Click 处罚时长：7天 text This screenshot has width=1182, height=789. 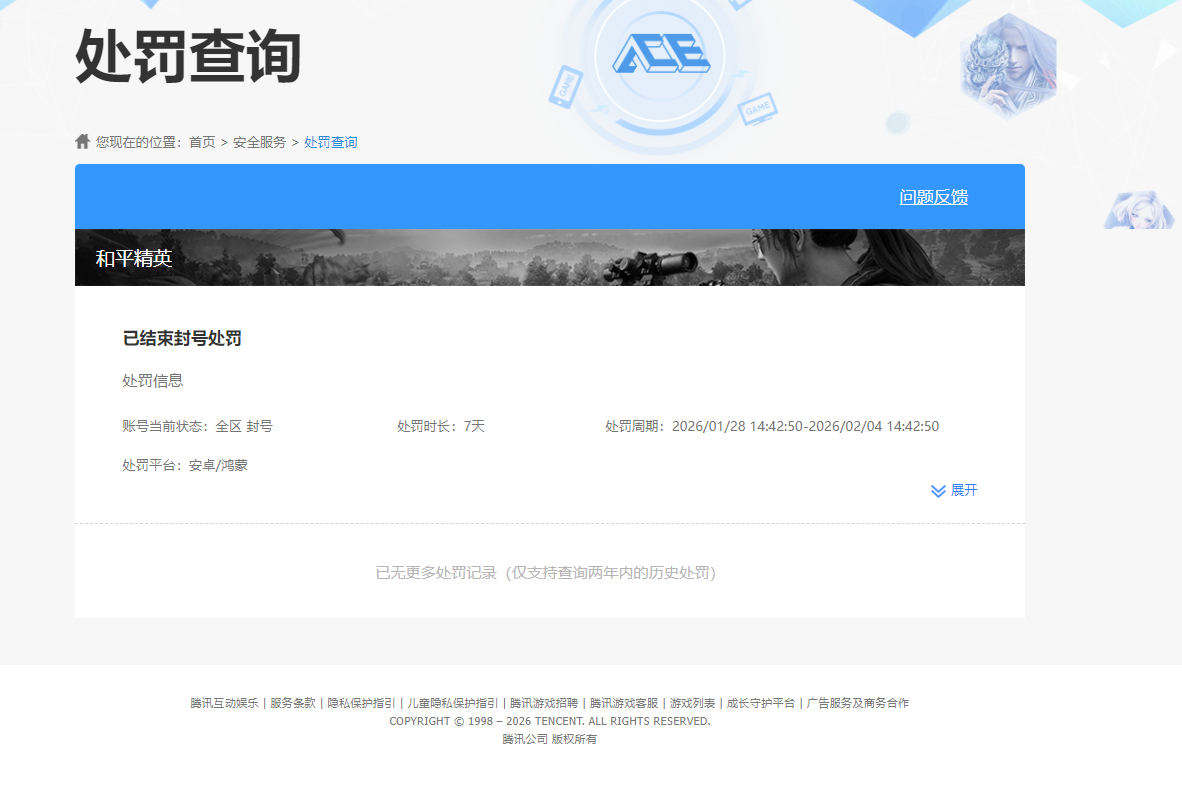pos(441,427)
